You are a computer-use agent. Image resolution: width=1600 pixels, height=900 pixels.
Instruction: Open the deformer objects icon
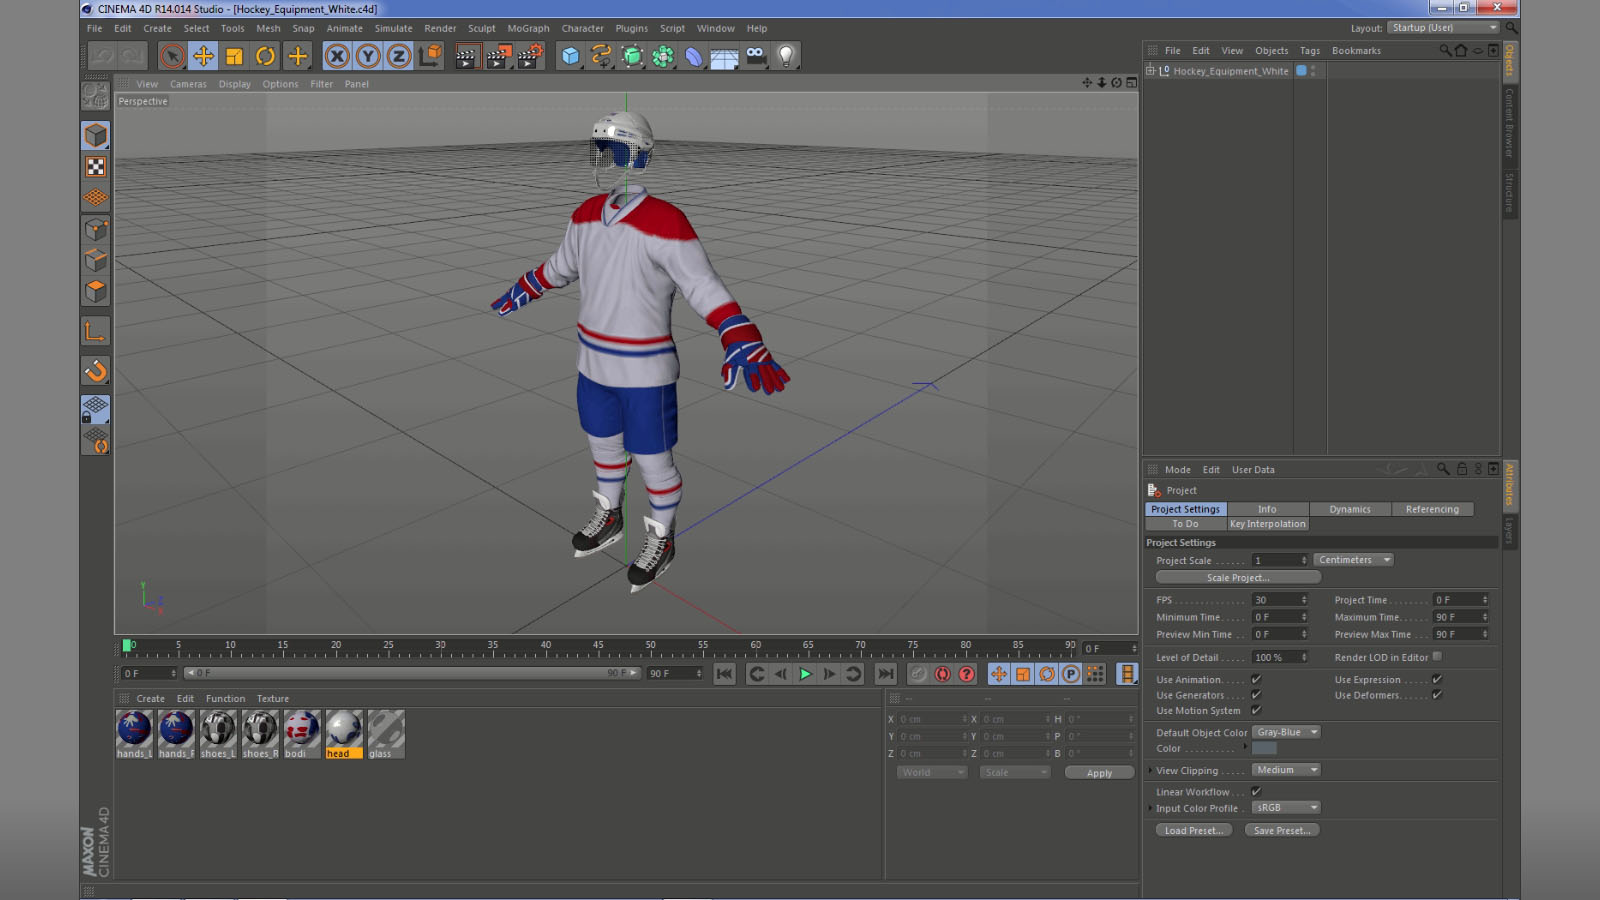coord(694,56)
